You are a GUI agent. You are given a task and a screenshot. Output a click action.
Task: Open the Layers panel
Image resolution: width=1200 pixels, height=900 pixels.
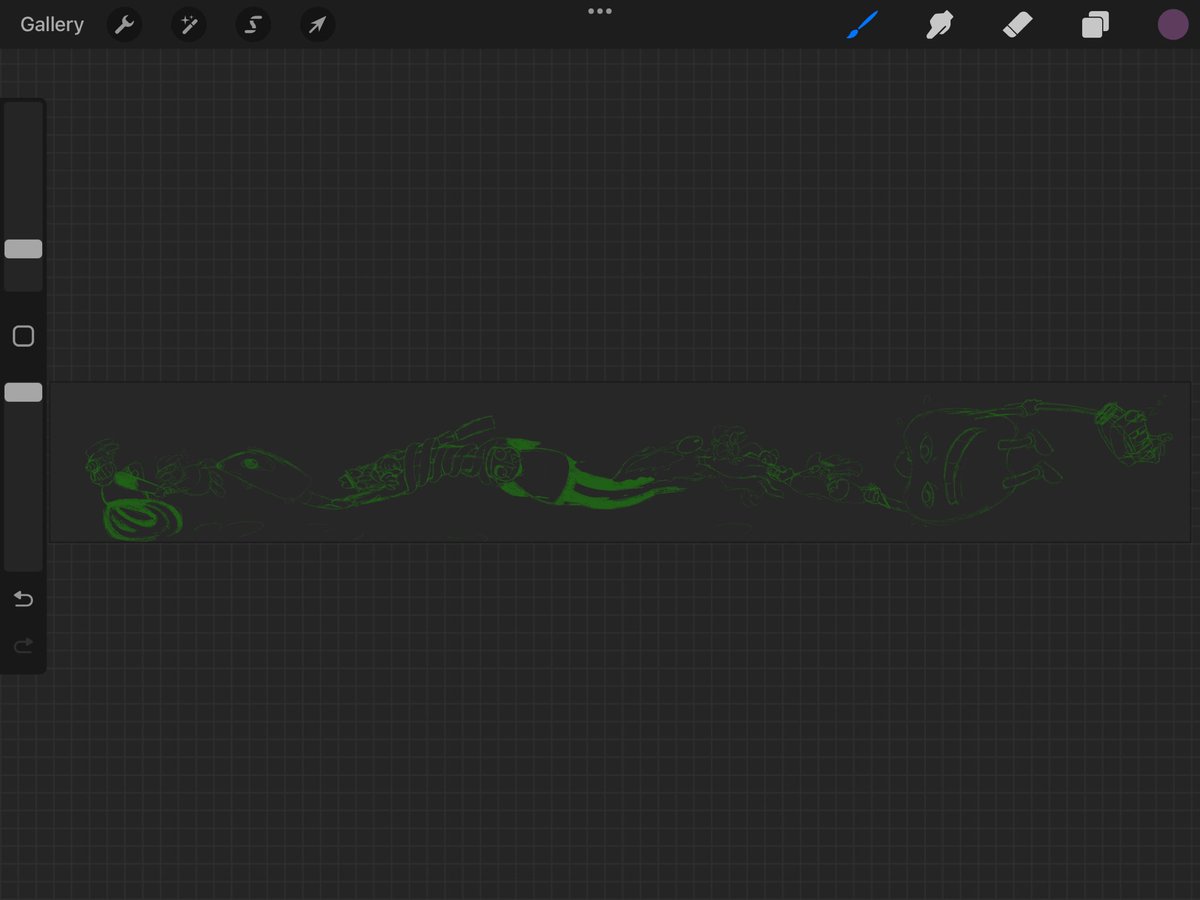pos(1095,25)
